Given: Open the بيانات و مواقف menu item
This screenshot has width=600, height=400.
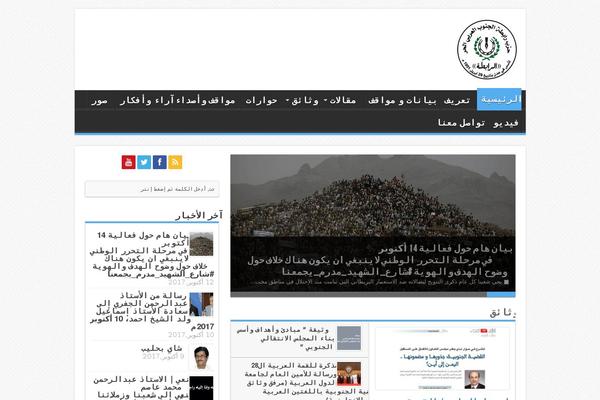Looking at the screenshot, I should (x=402, y=100).
